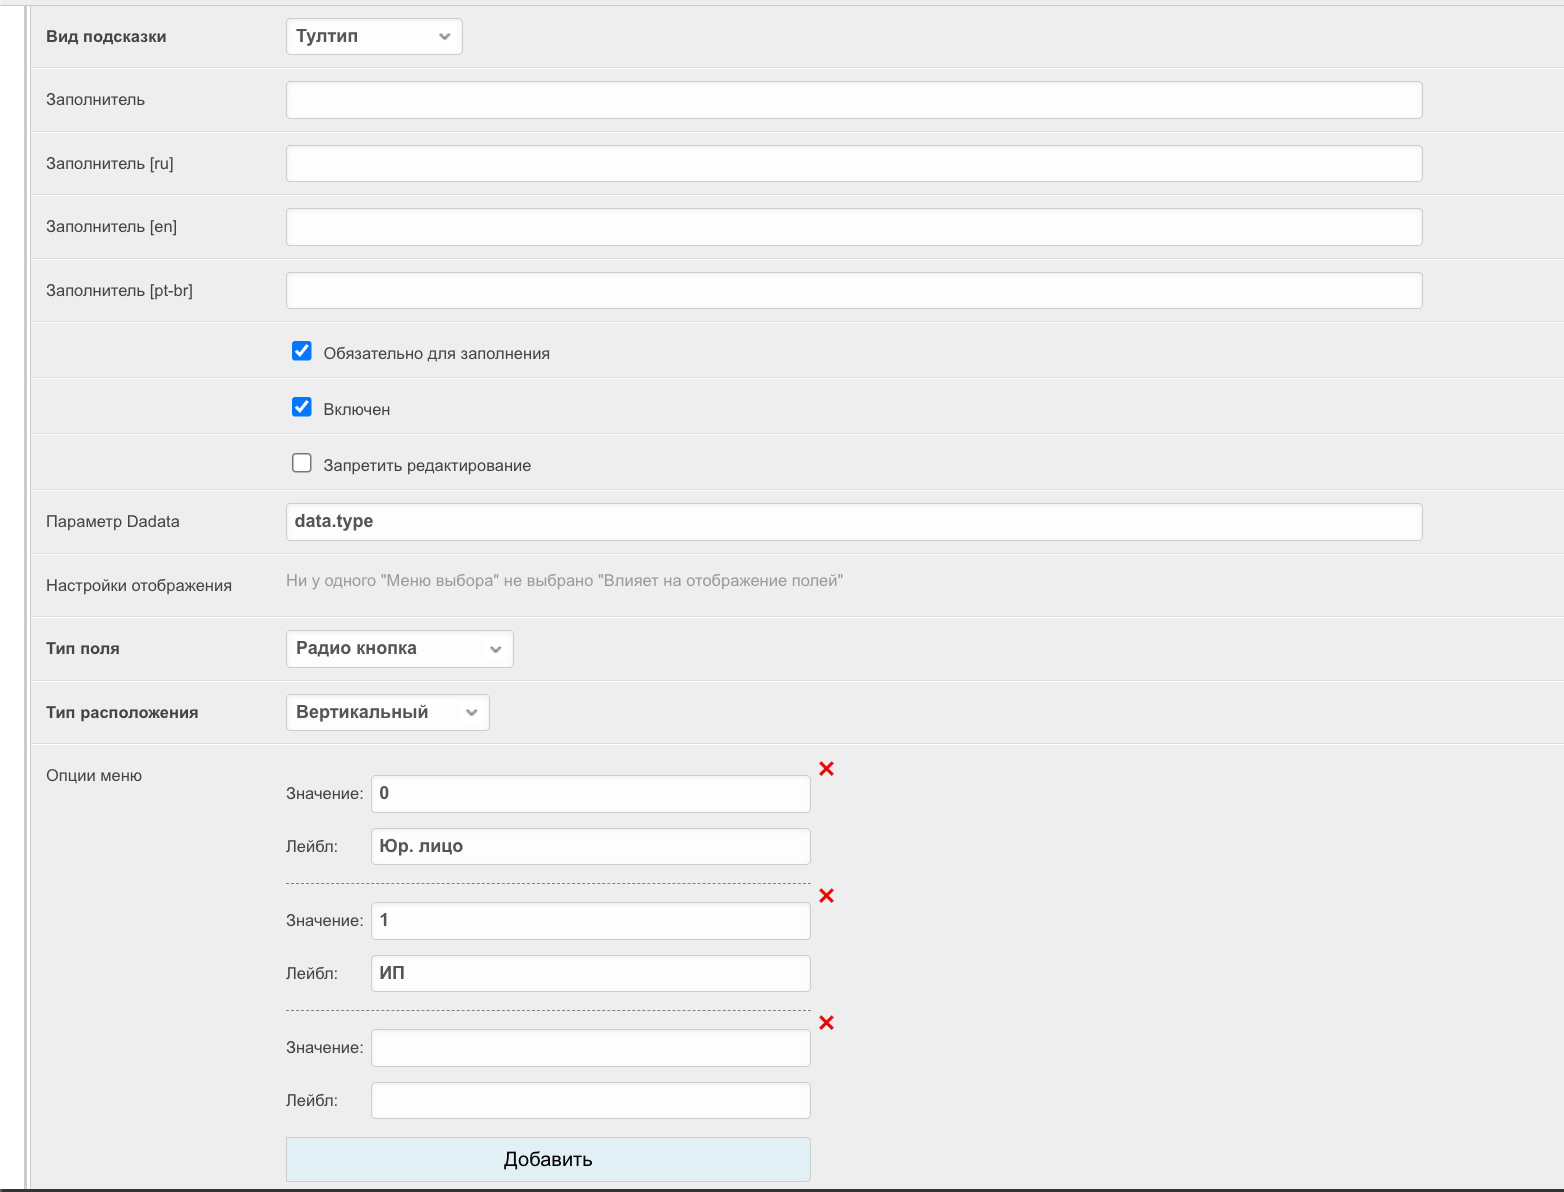Screen dimensions: 1564x1192
Task: Edit the Значение field containing 0
Action: pos(590,794)
